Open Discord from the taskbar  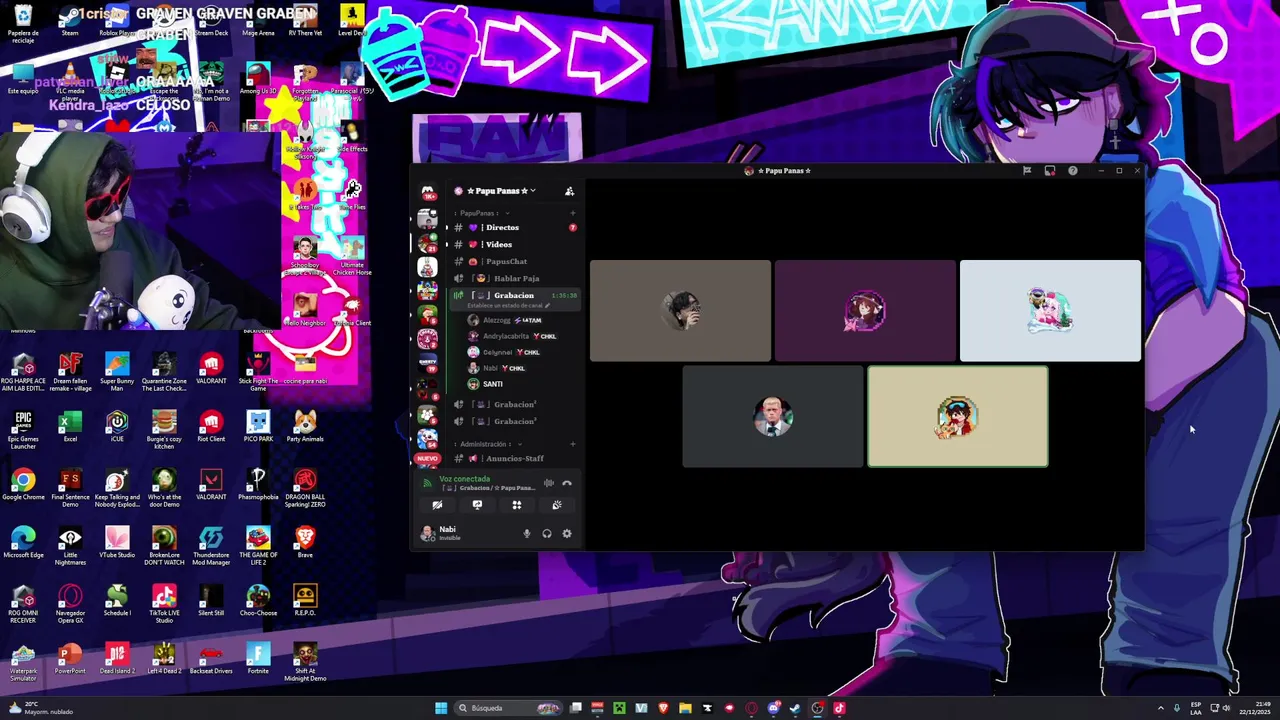click(773, 708)
